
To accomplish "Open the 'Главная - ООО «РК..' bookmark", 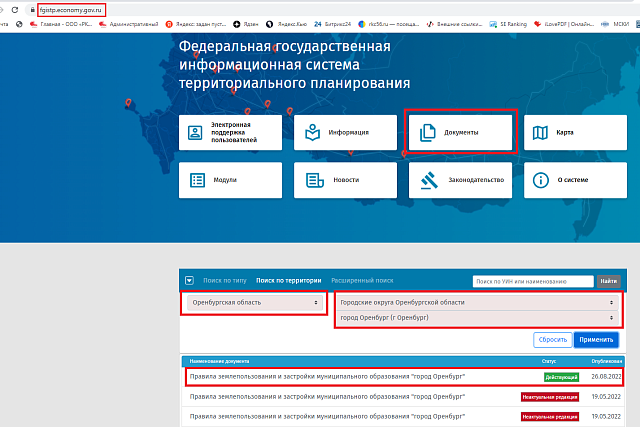I will (x=61, y=24).
